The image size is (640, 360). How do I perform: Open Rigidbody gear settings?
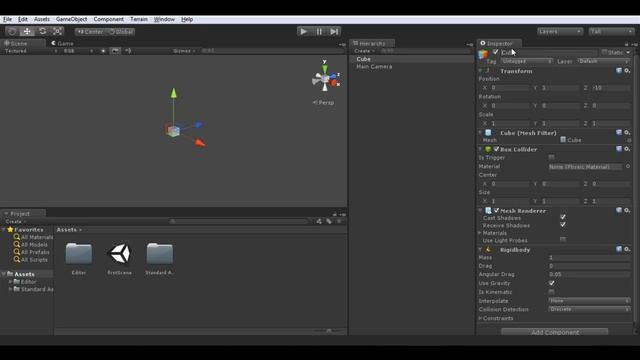tap(627, 249)
